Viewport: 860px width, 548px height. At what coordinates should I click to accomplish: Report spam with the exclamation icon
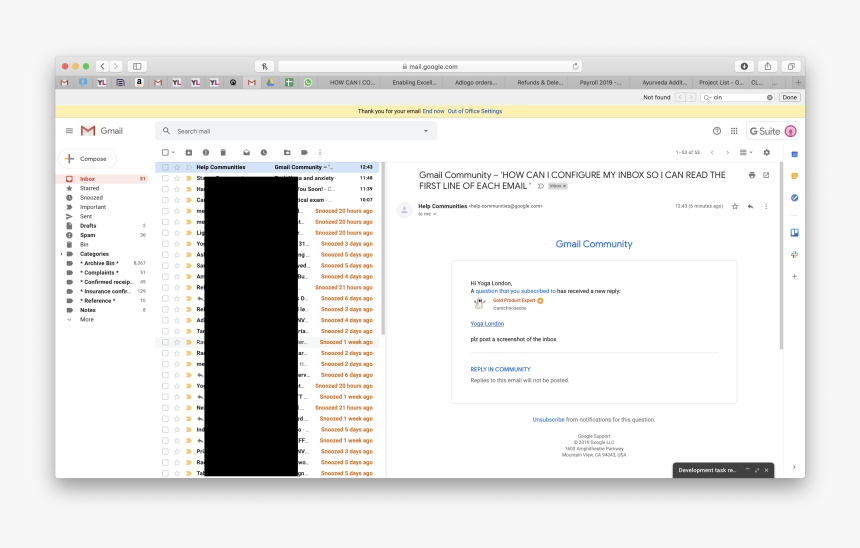[x=206, y=152]
